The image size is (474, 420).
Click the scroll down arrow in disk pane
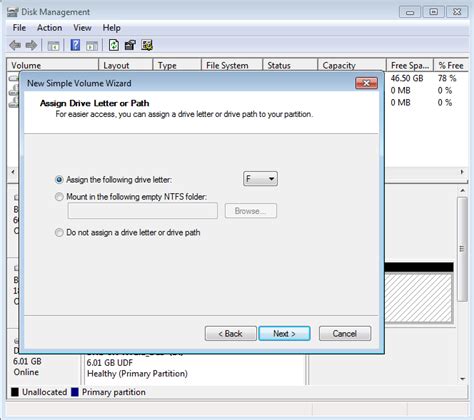pyautogui.click(x=462, y=379)
